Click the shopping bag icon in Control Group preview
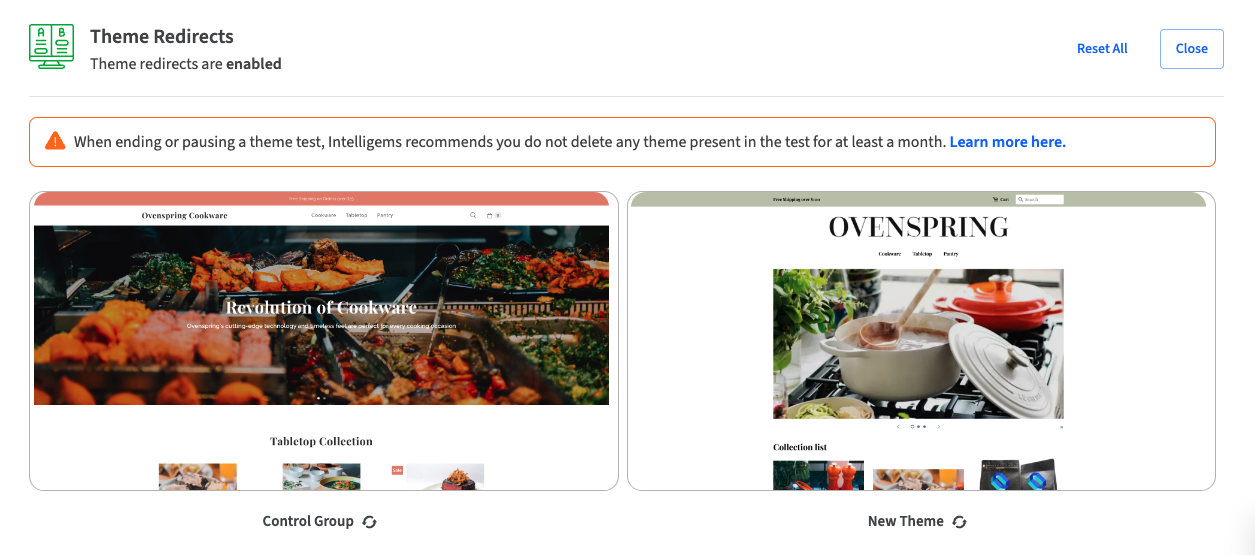Screen dimensions: 1255x555 490,215
